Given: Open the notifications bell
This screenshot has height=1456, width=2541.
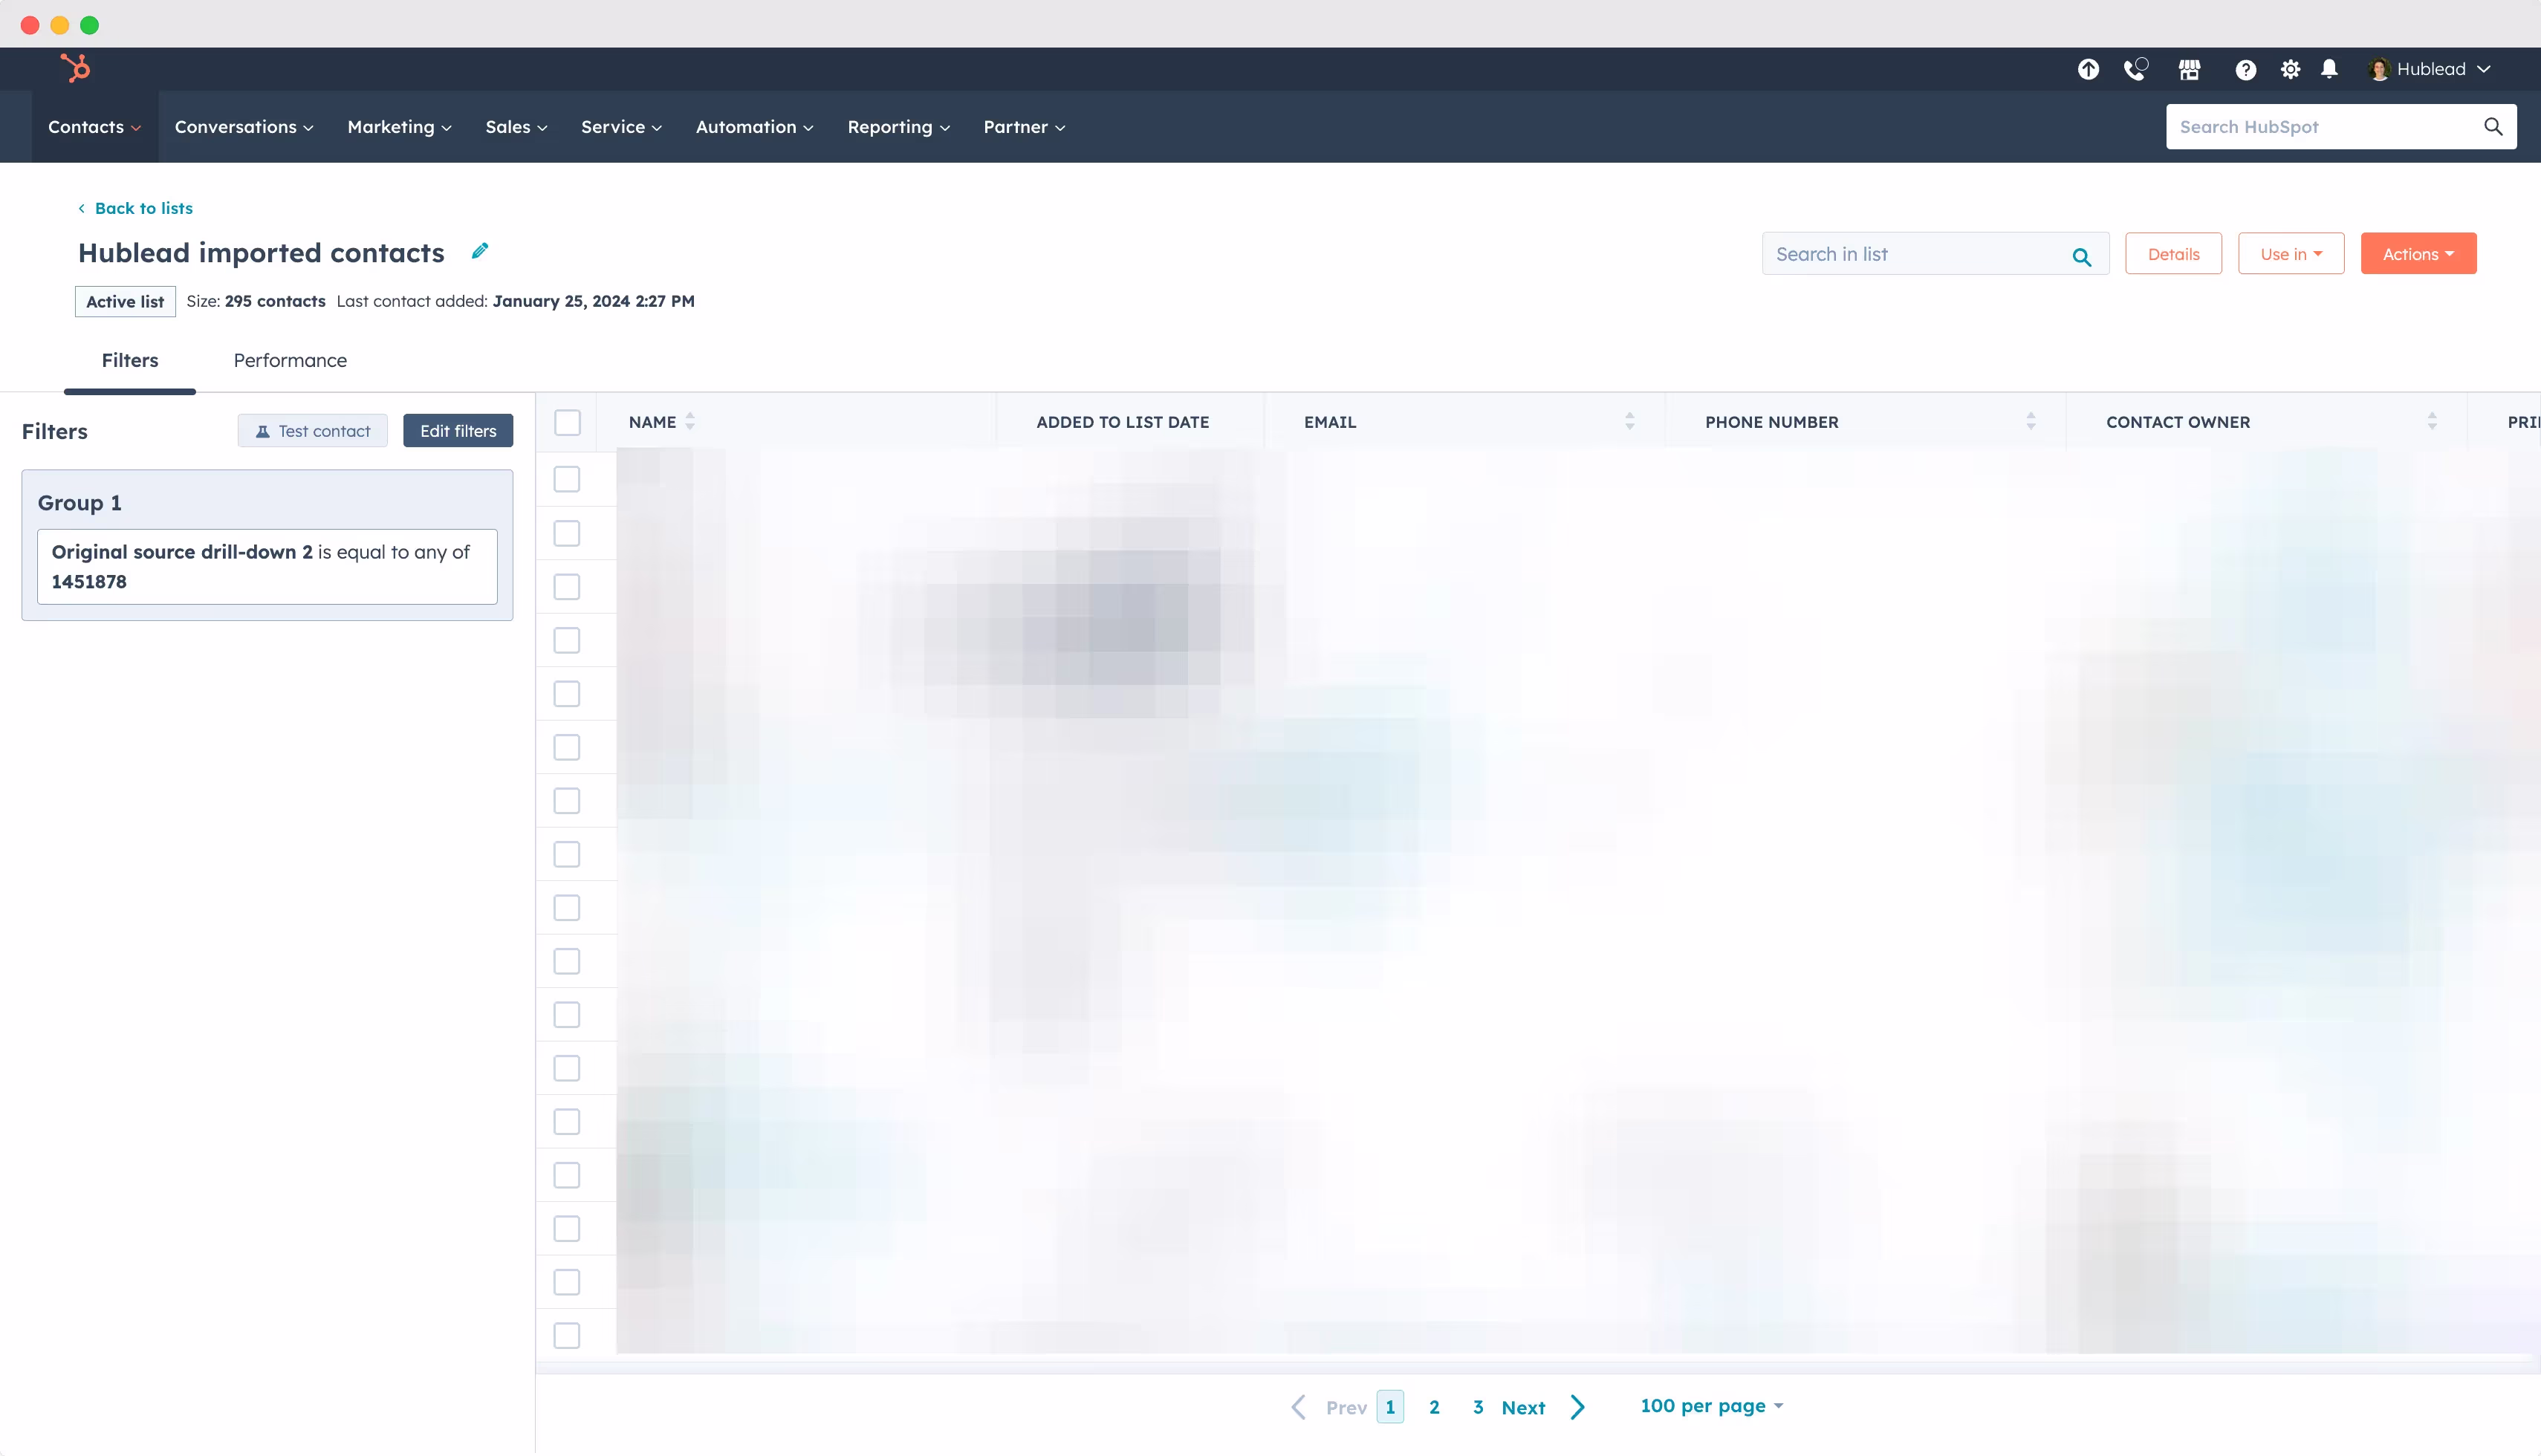Looking at the screenshot, I should coord(2329,69).
